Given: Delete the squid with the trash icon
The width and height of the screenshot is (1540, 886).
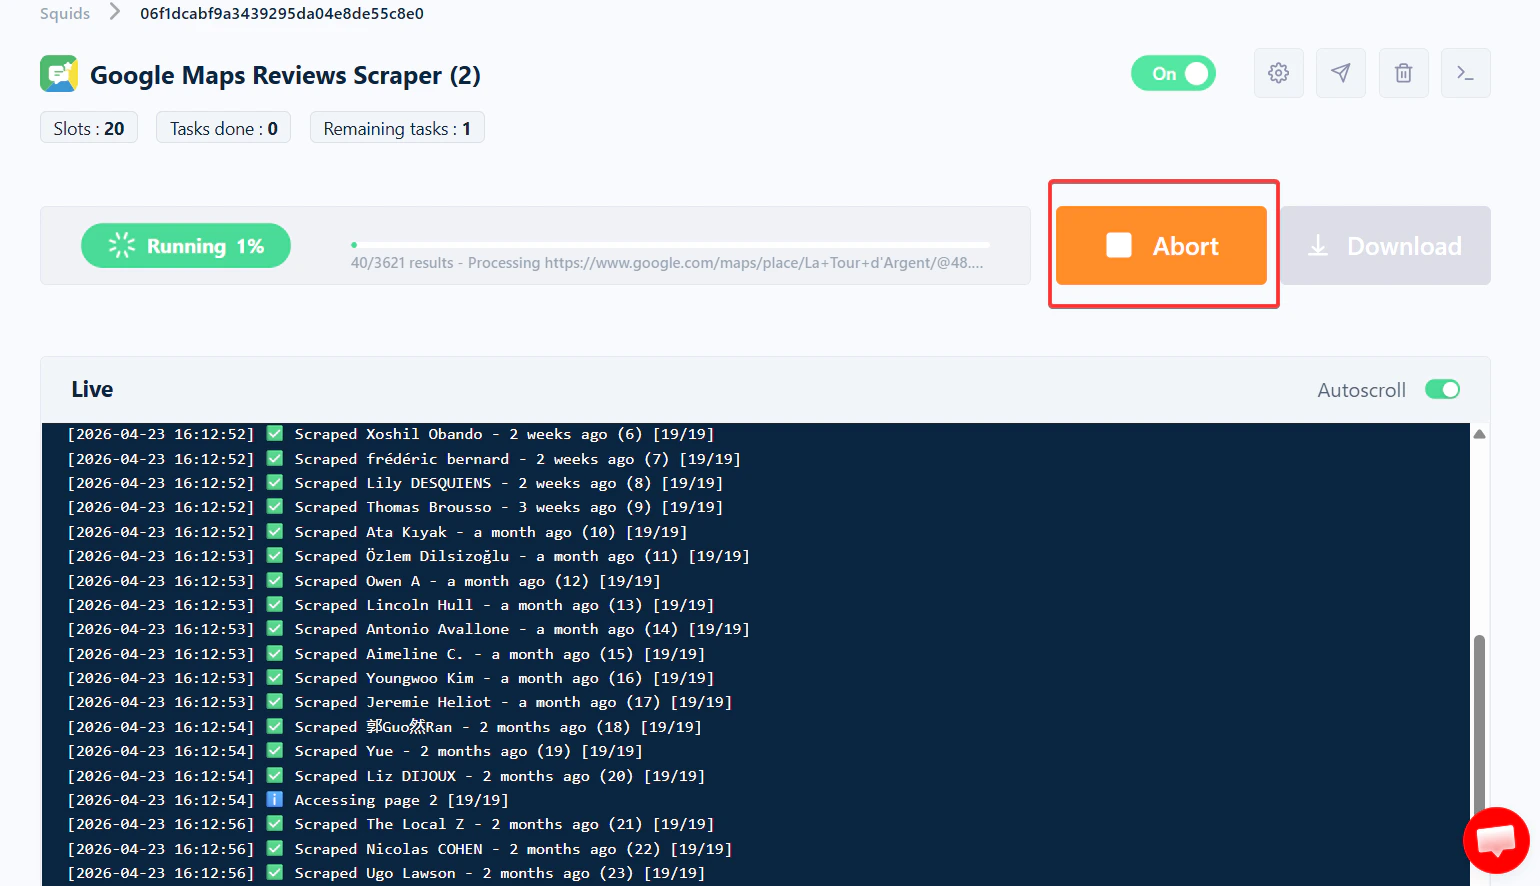Looking at the screenshot, I should 1404,73.
